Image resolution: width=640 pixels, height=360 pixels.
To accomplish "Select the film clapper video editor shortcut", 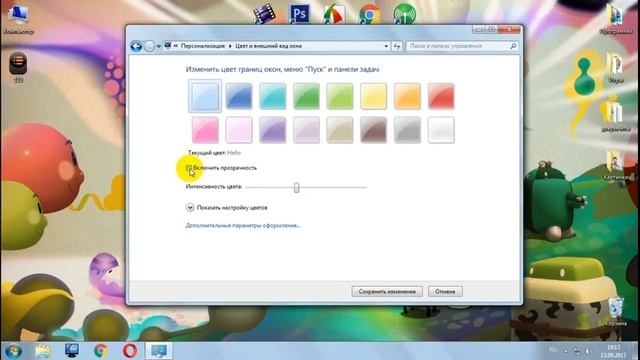I will 264,13.
